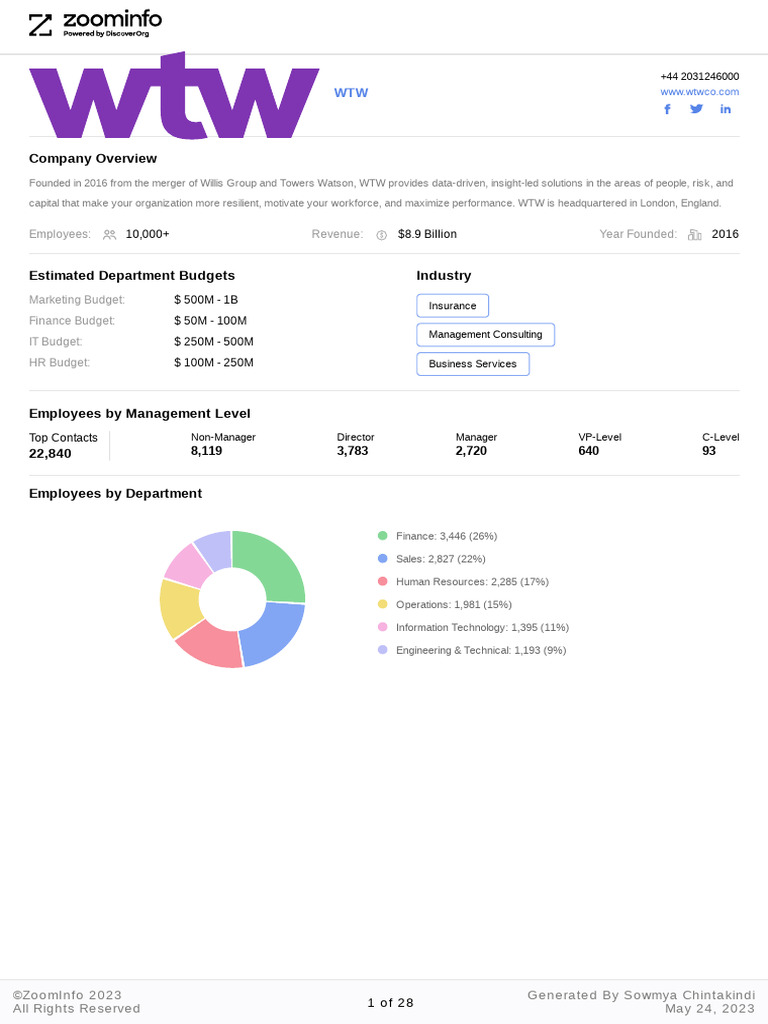Click the Sales: 2,827 (22%) legend label
768x1024 pixels.
[x=441, y=559]
